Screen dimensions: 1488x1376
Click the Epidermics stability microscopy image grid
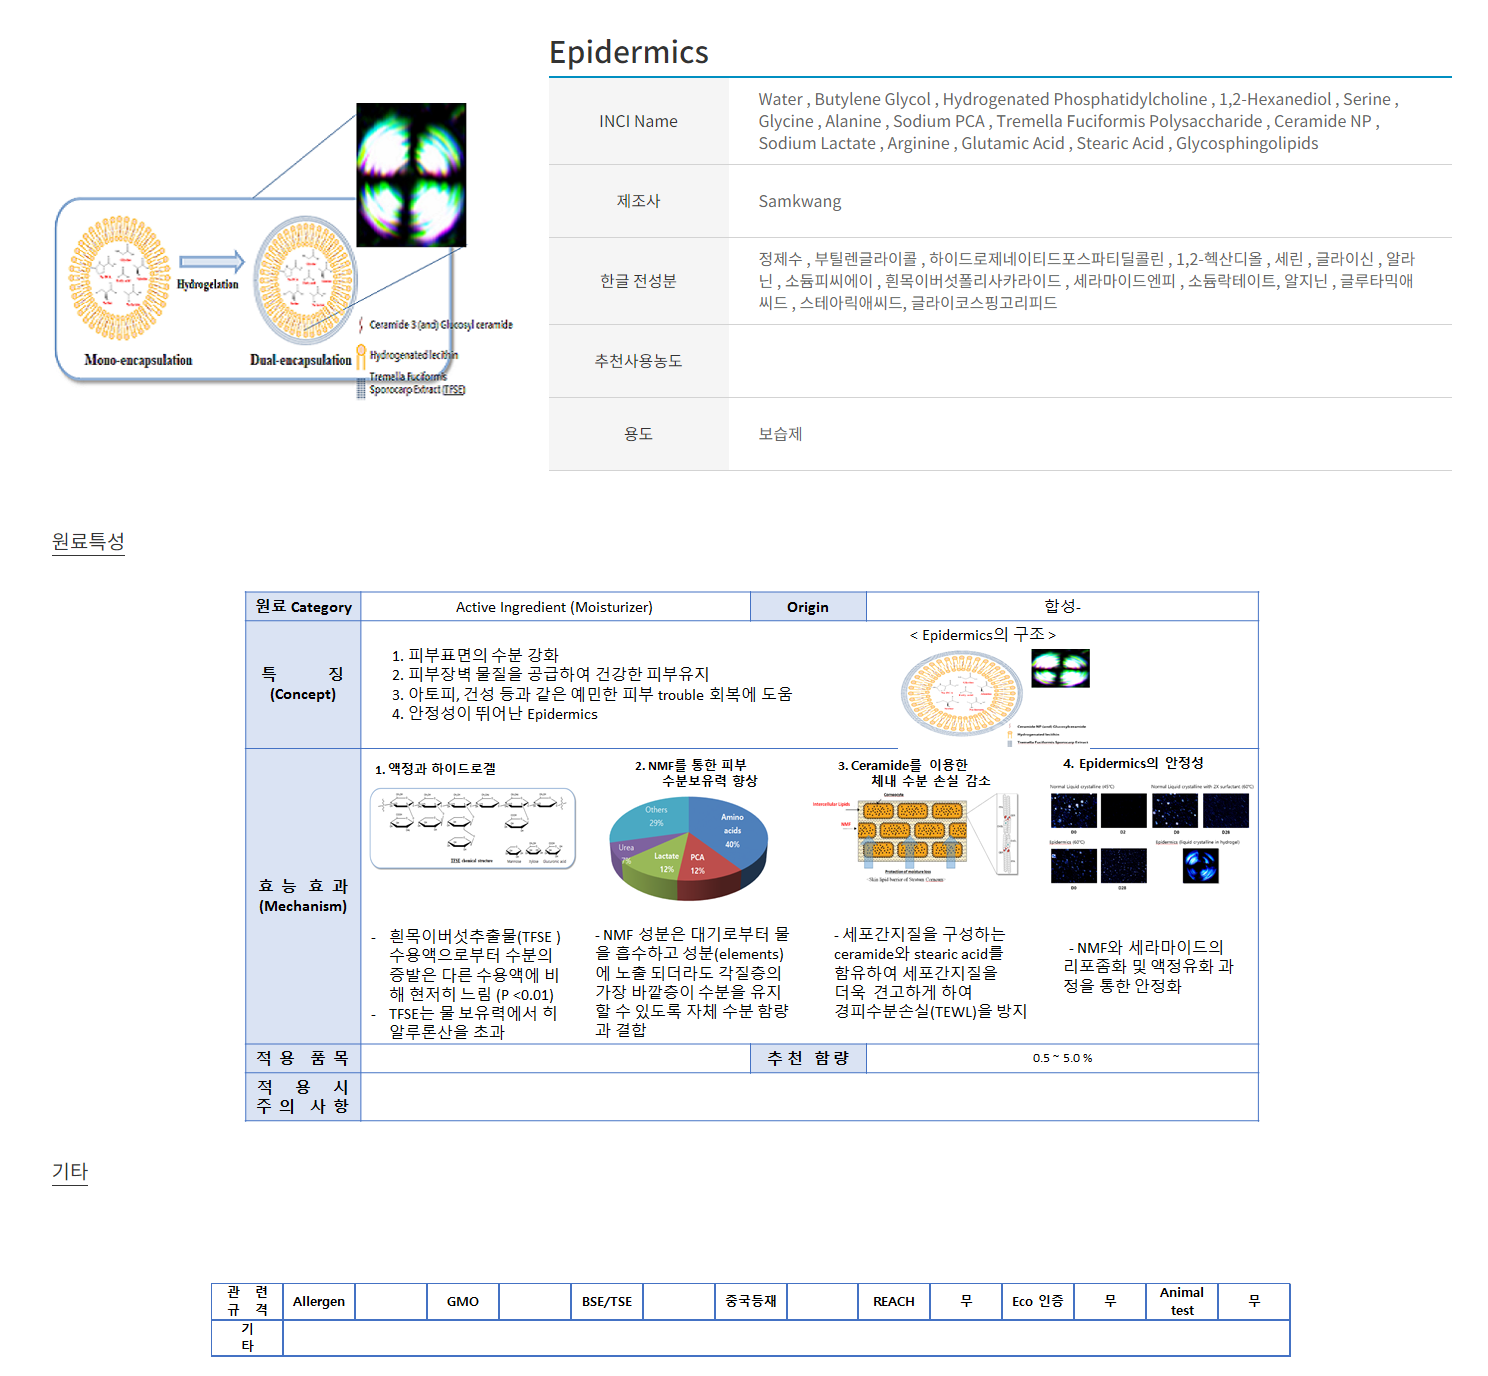tap(1149, 834)
